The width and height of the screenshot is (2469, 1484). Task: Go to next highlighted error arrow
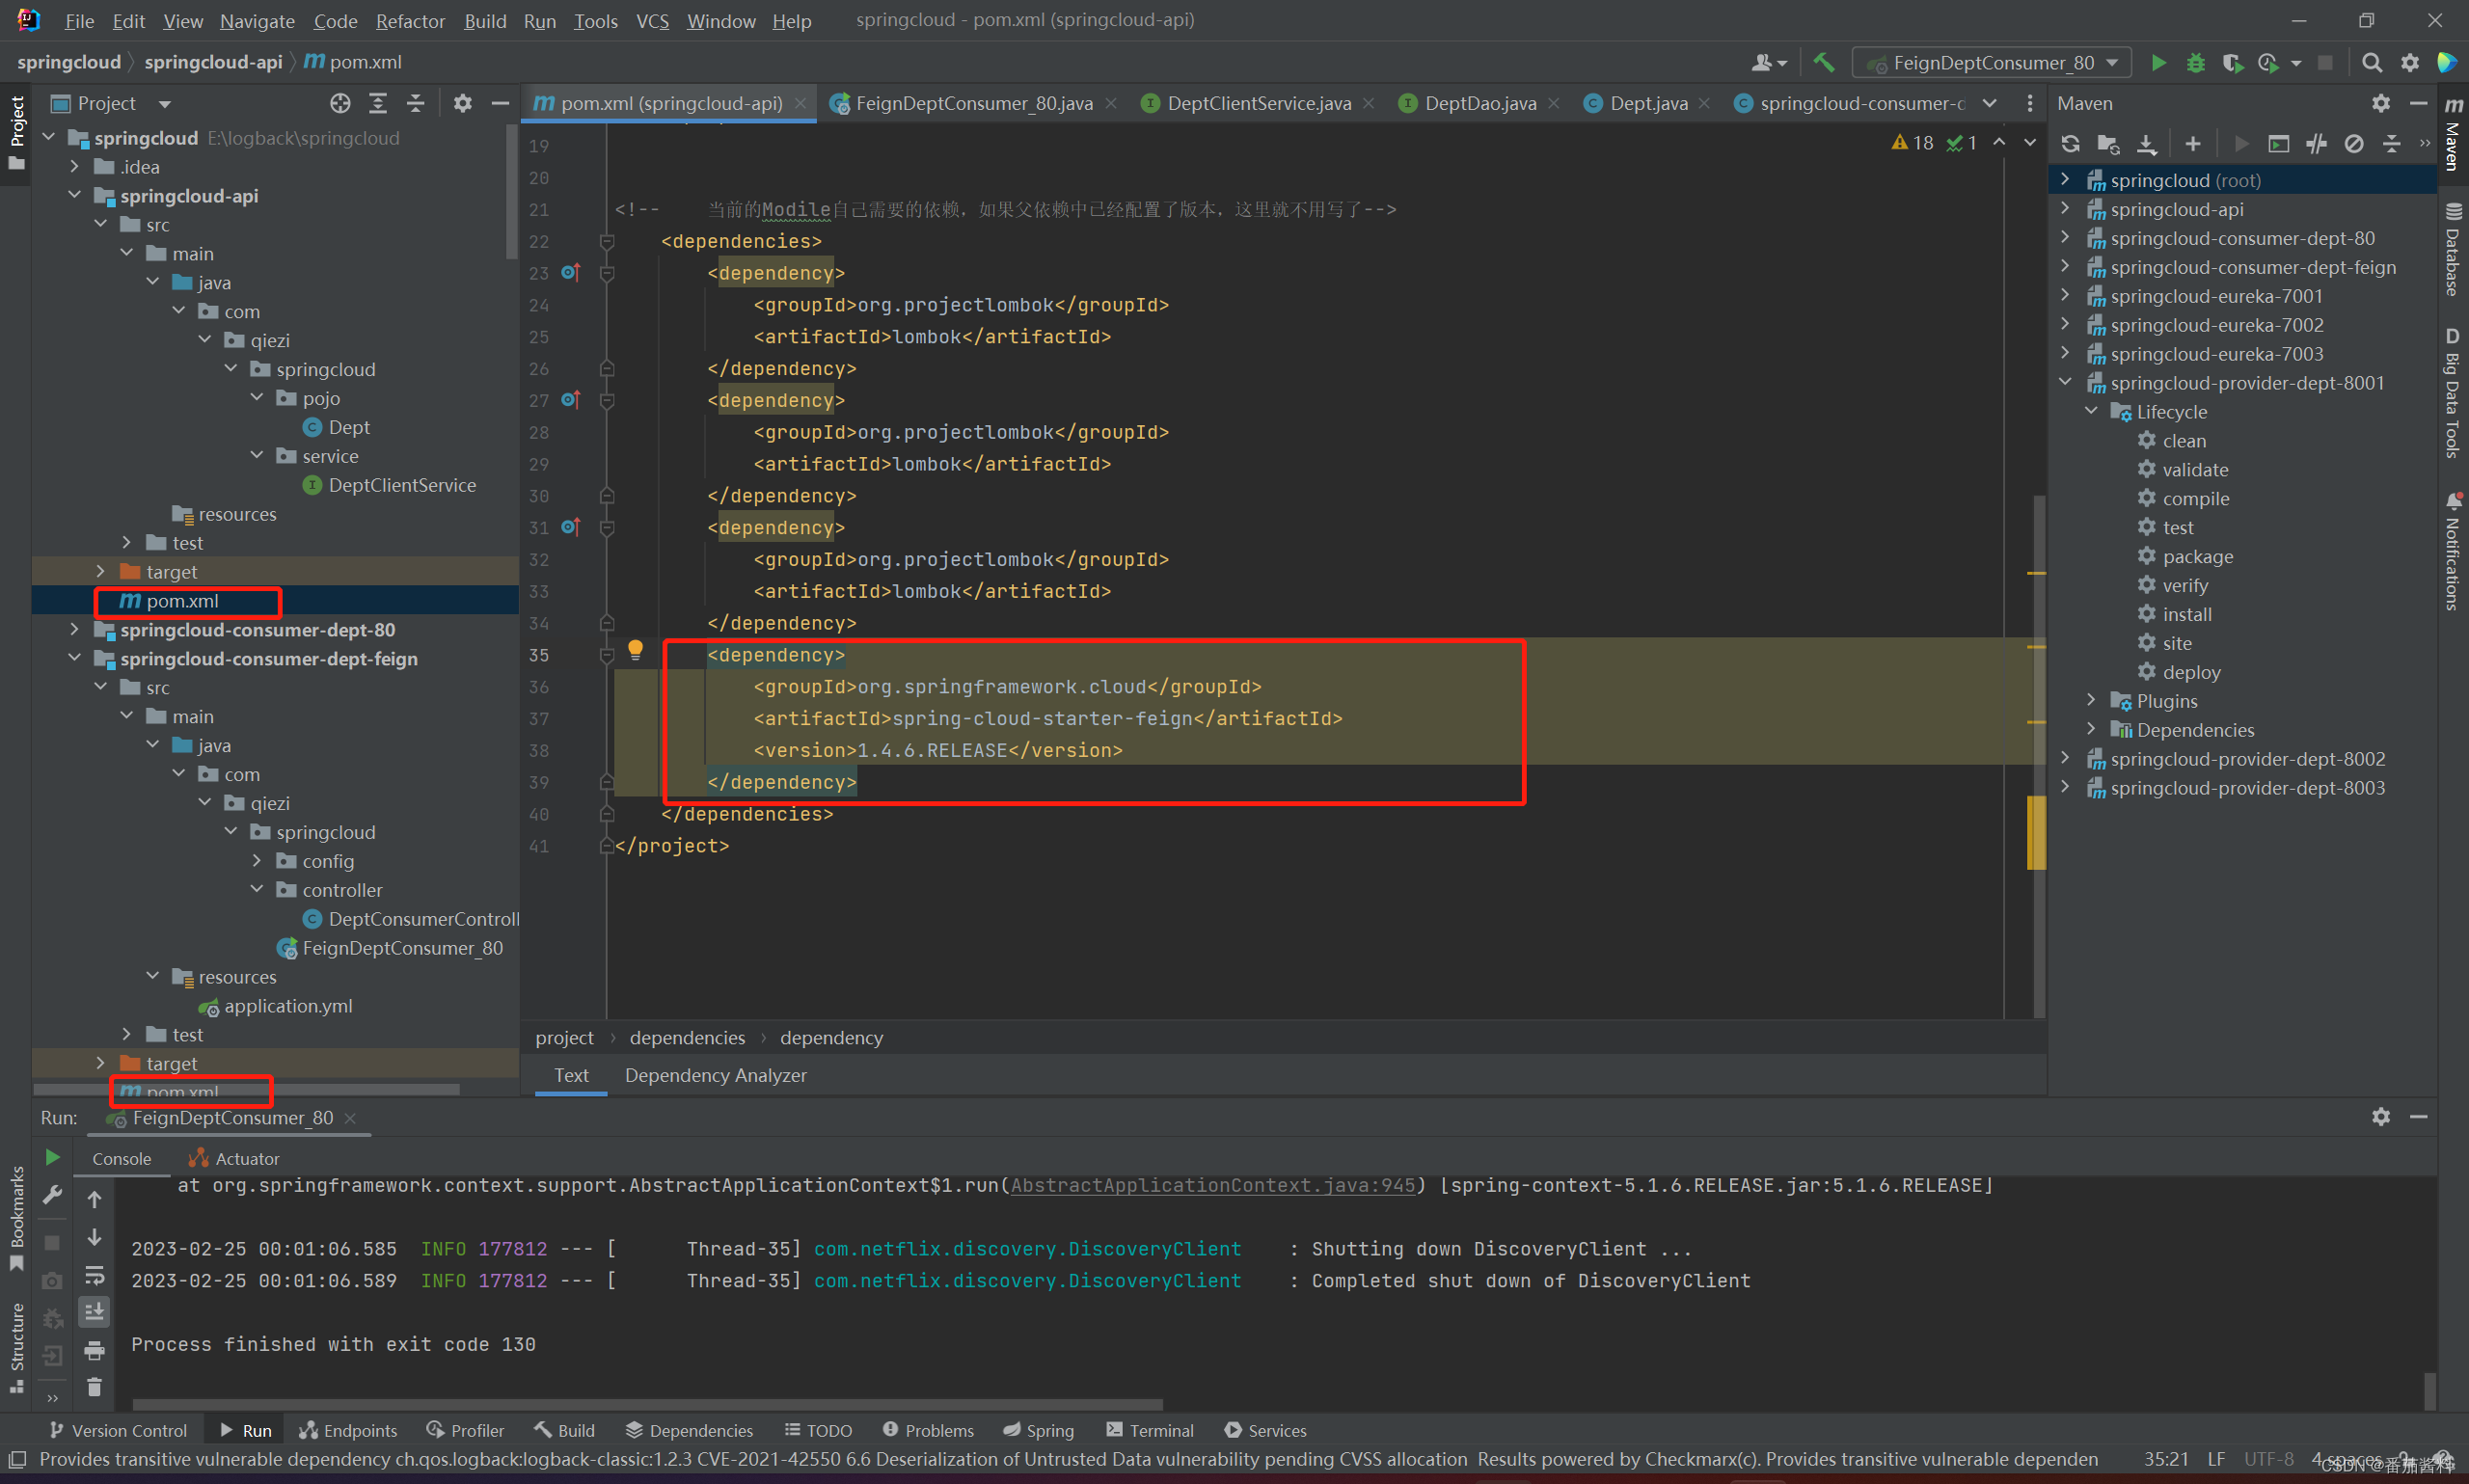coord(2029,142)
